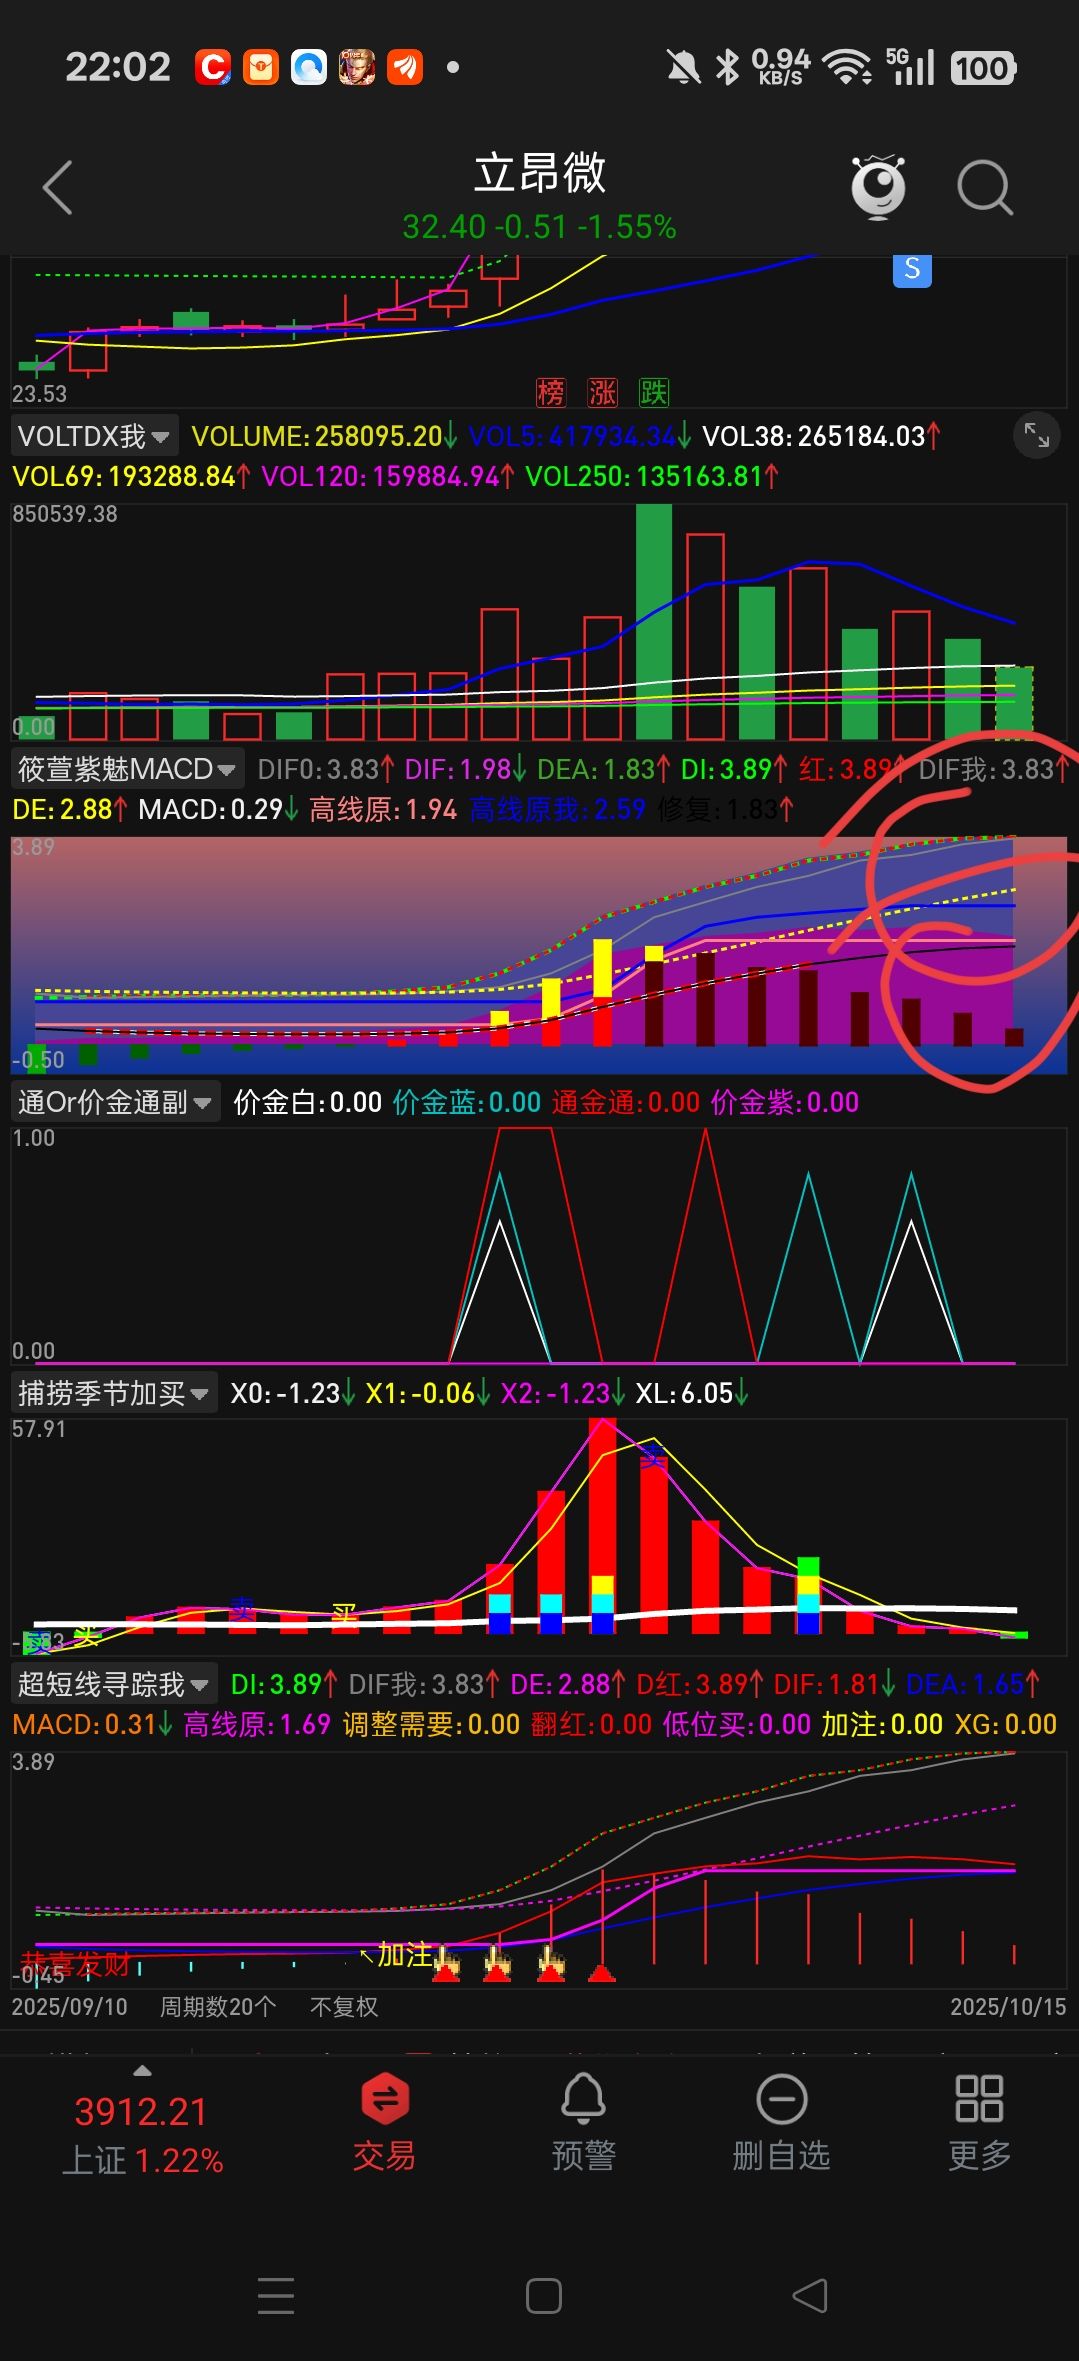Tap the Android home button

pos(543,2295)
